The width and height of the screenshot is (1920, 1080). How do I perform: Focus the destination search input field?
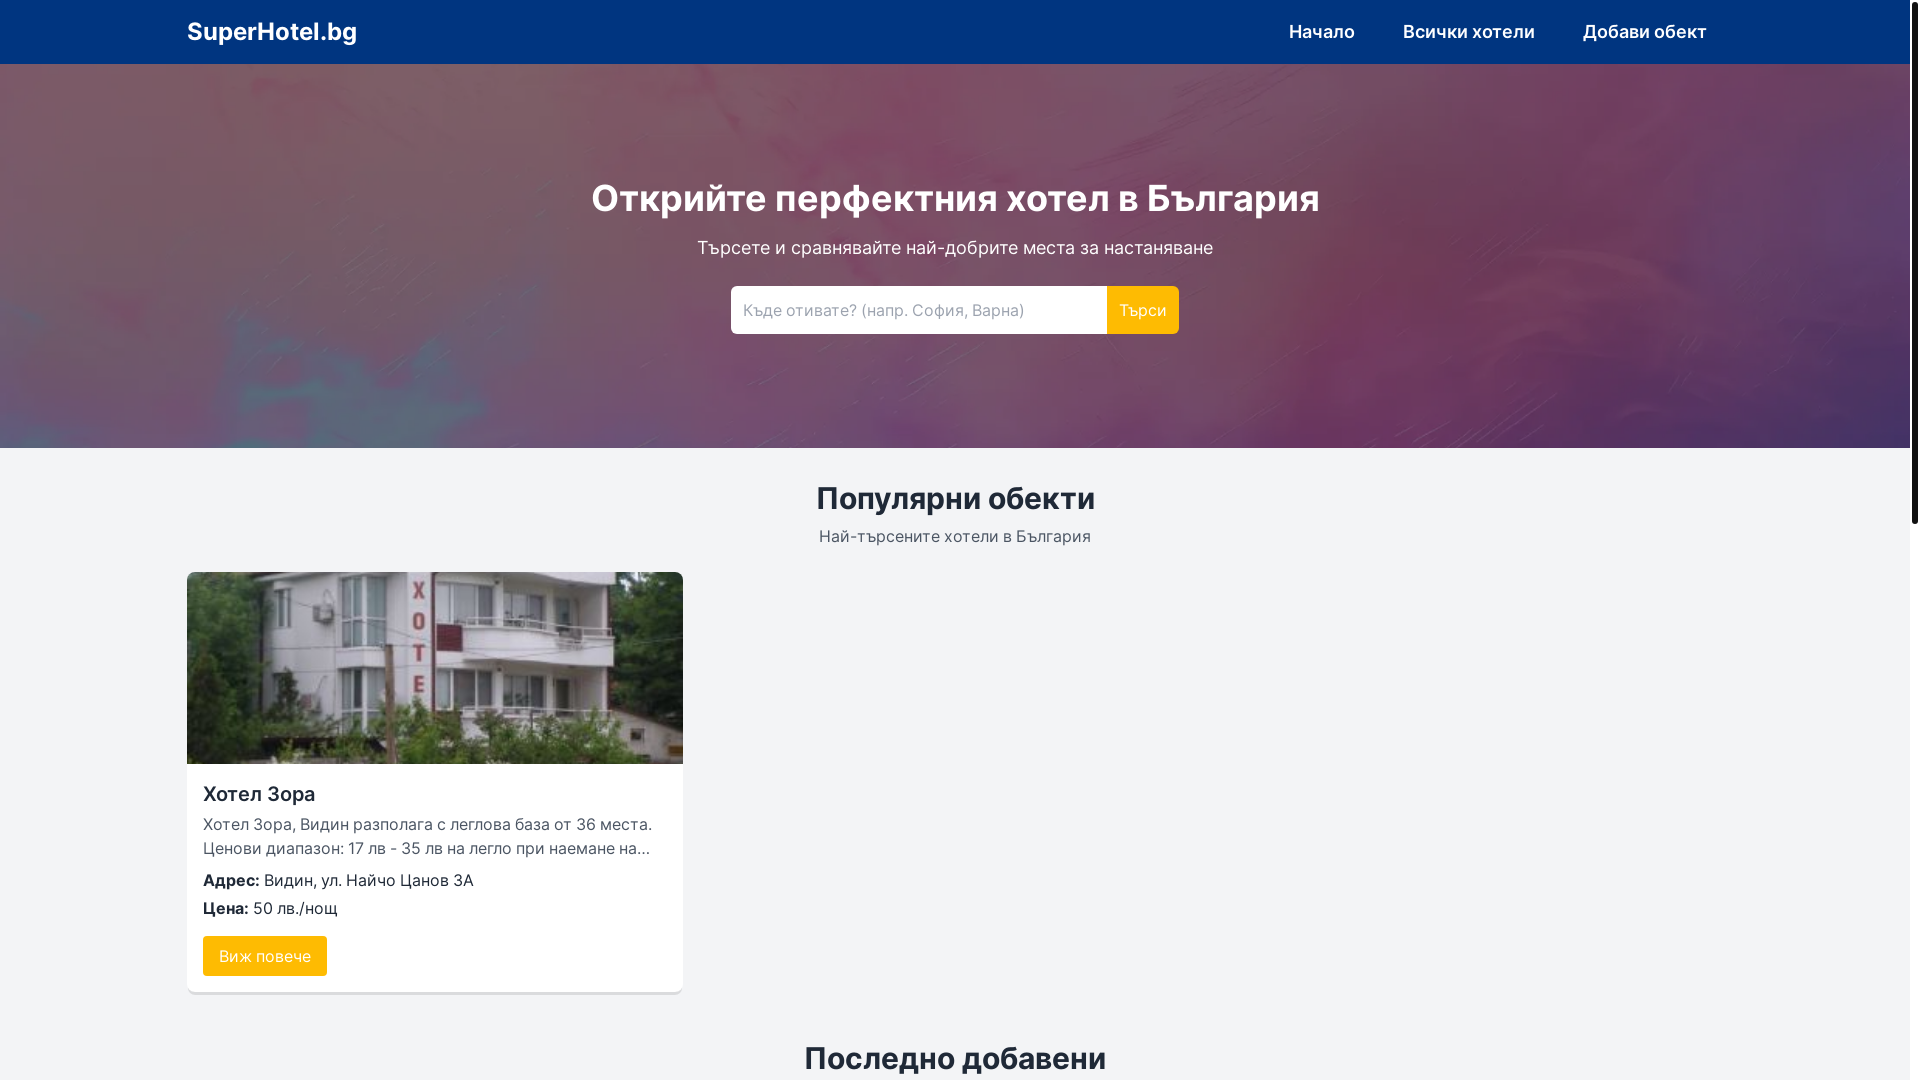(x=918, y=310)
